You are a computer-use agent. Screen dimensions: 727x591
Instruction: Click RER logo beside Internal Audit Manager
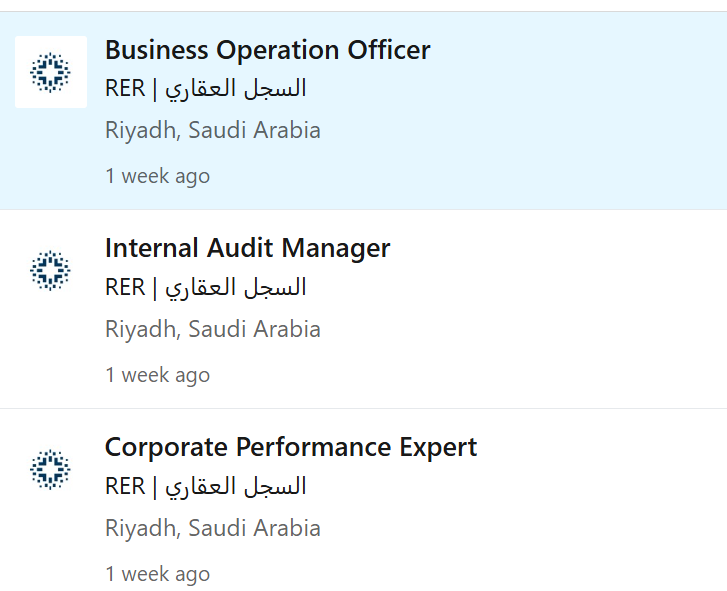pos(51,271)
